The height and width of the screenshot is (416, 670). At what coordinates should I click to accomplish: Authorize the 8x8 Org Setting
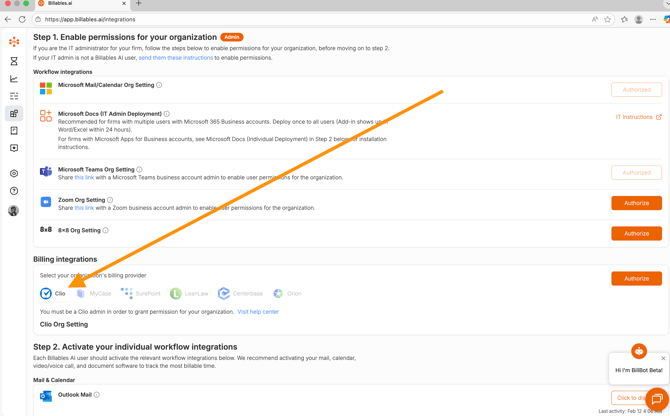click(x=636, y=233)
